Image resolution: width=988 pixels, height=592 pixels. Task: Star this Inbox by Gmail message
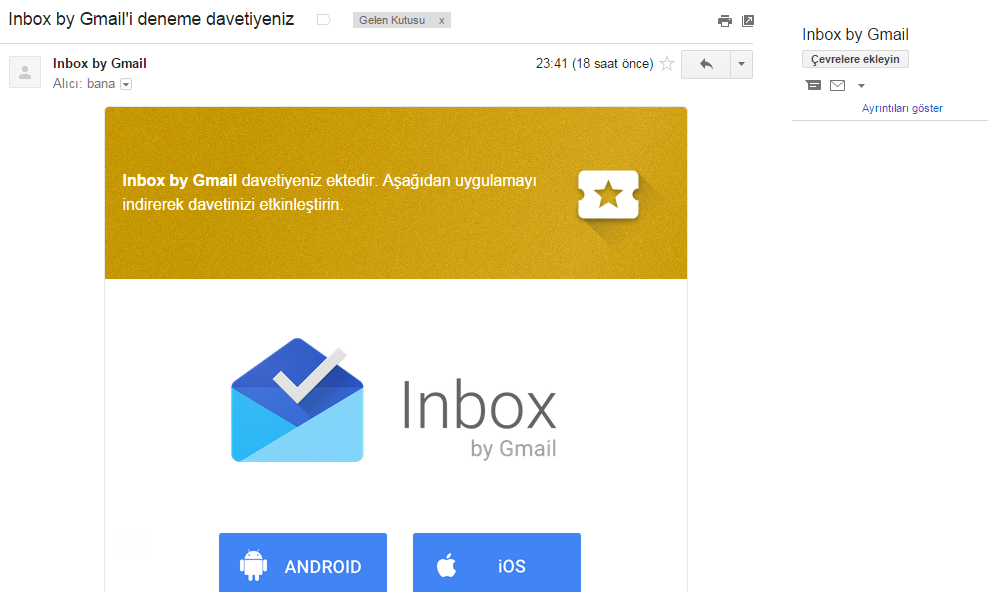click(667, 64)
